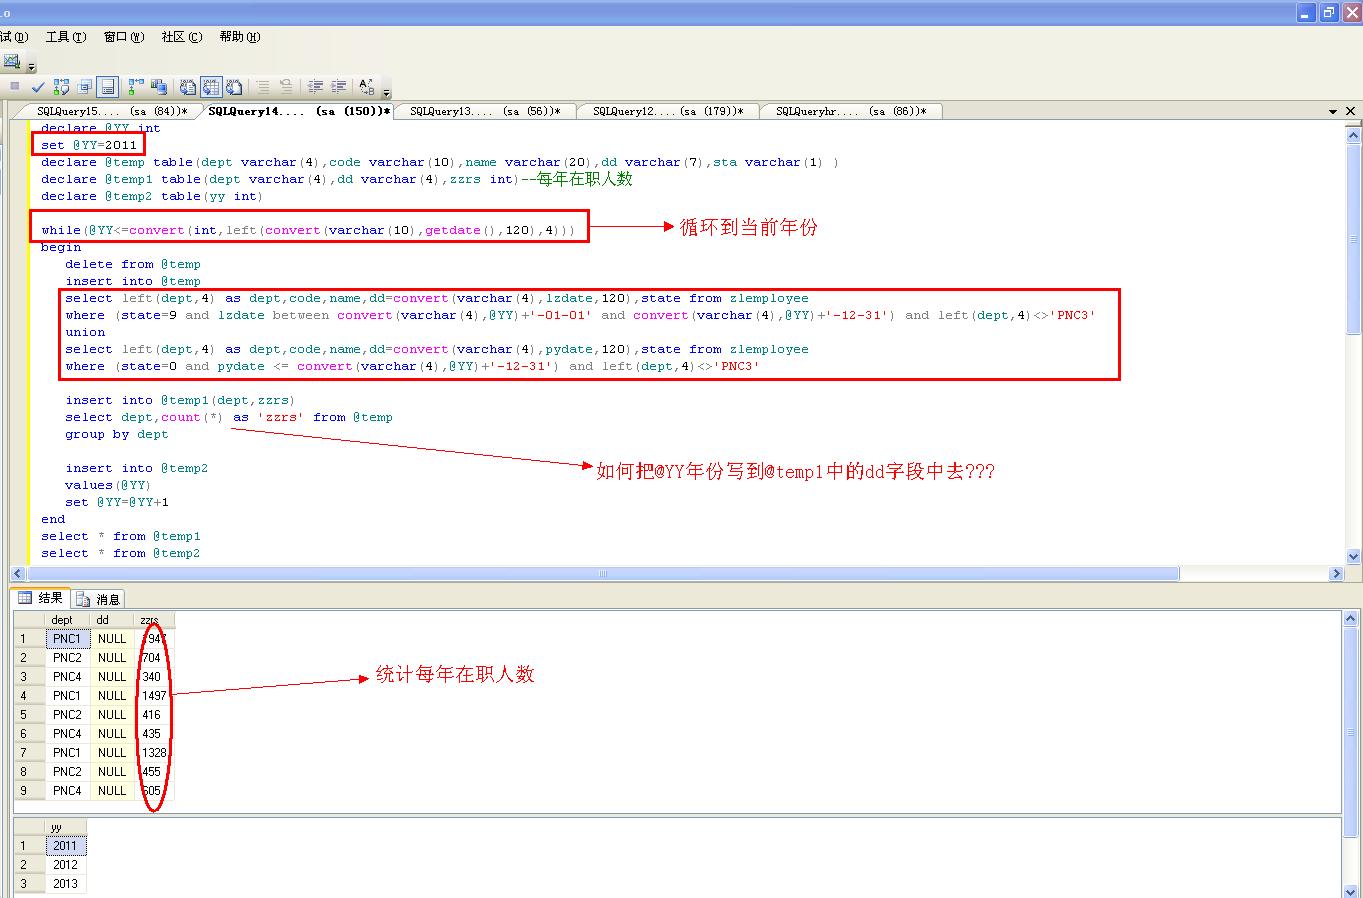Click the zzrs column header
This screenshot has width=1363, height=898.
click(x=154, y=620)
